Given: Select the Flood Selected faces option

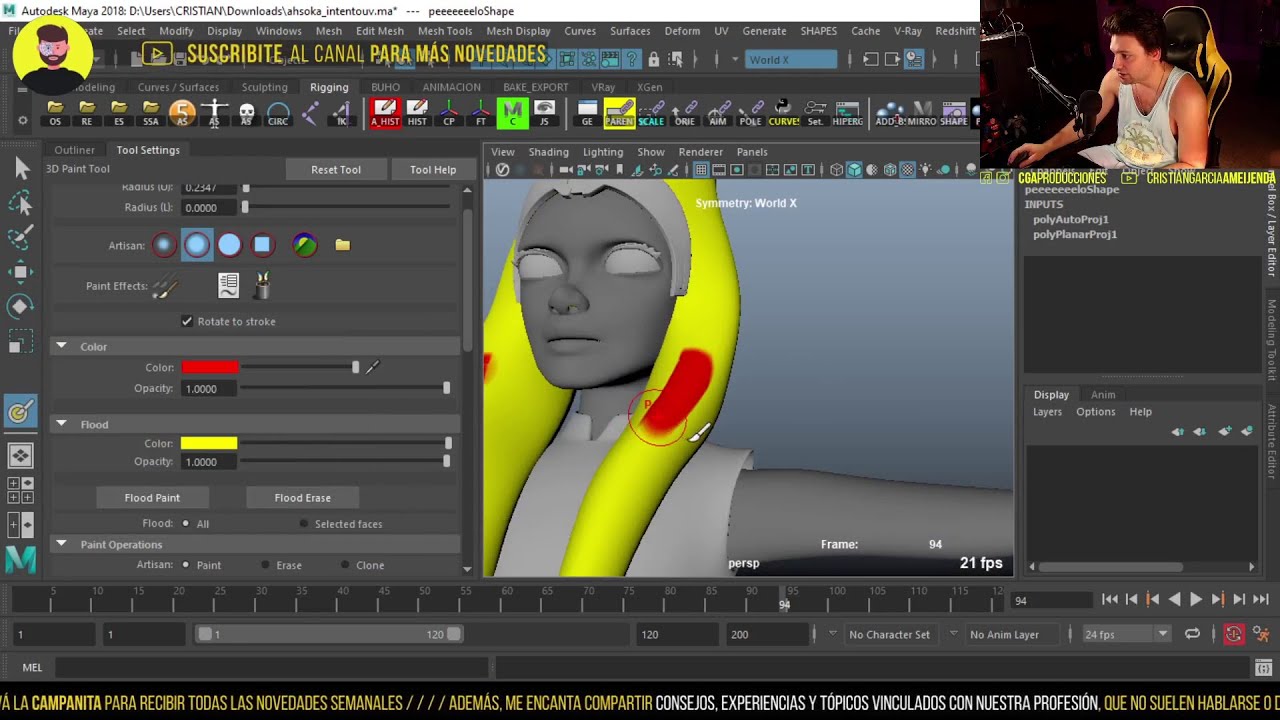Looking at the screenshot, I should tap(304, 523).
